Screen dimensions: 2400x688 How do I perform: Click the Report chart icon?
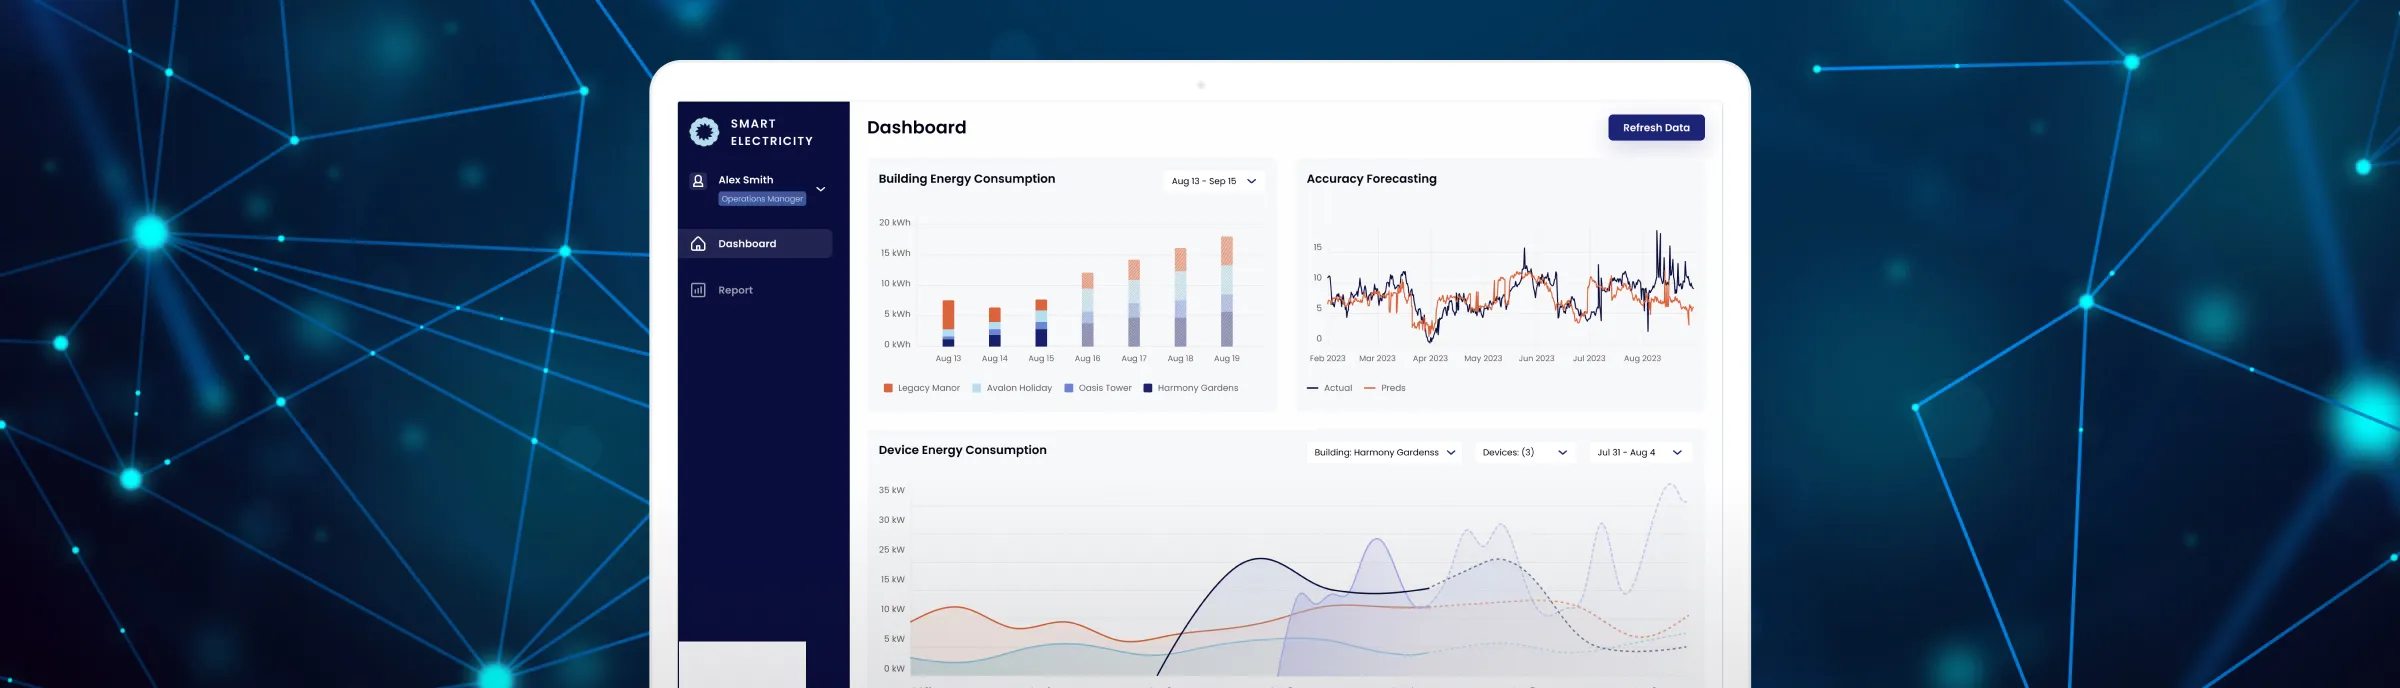(698, 290)
